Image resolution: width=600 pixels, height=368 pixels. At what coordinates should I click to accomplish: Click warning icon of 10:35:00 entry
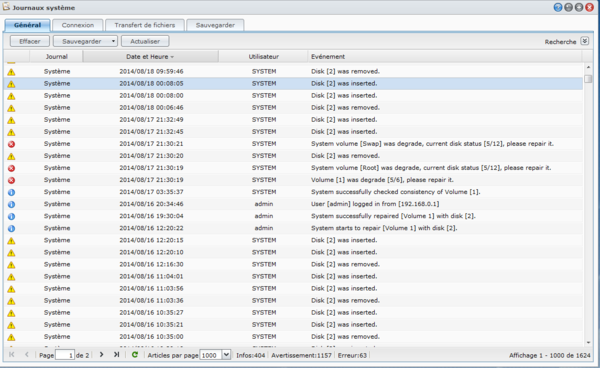pos(11,337)
